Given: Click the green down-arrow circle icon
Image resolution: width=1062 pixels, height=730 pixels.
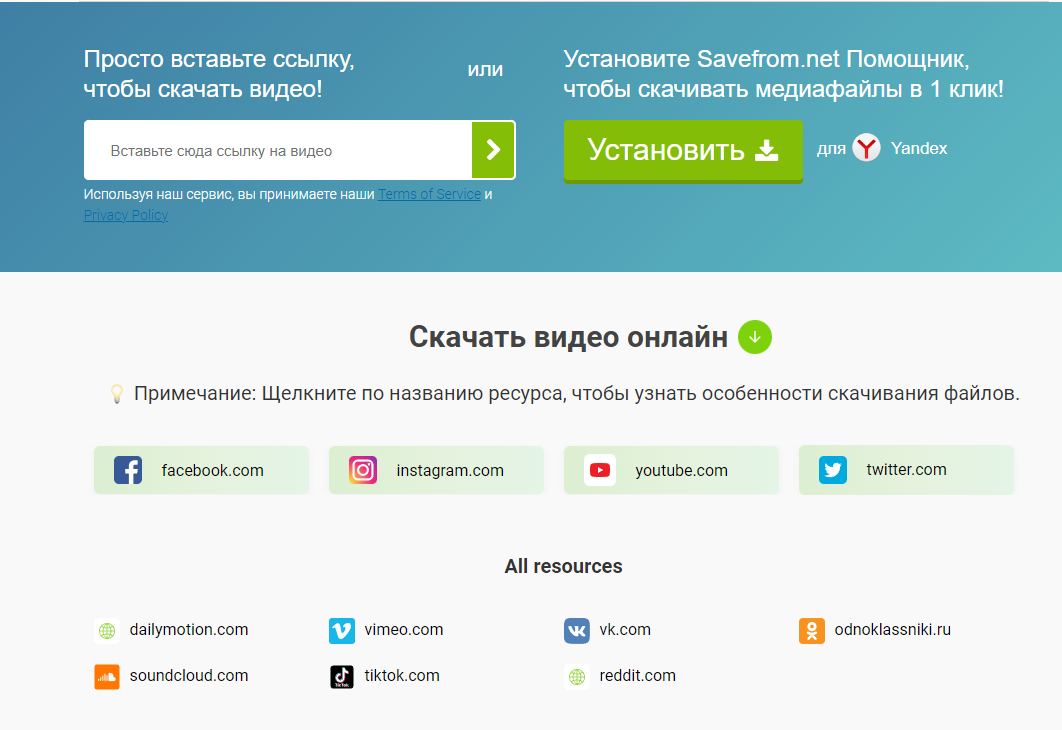Looking at the screenshot, I should click(x=755, y=337).
